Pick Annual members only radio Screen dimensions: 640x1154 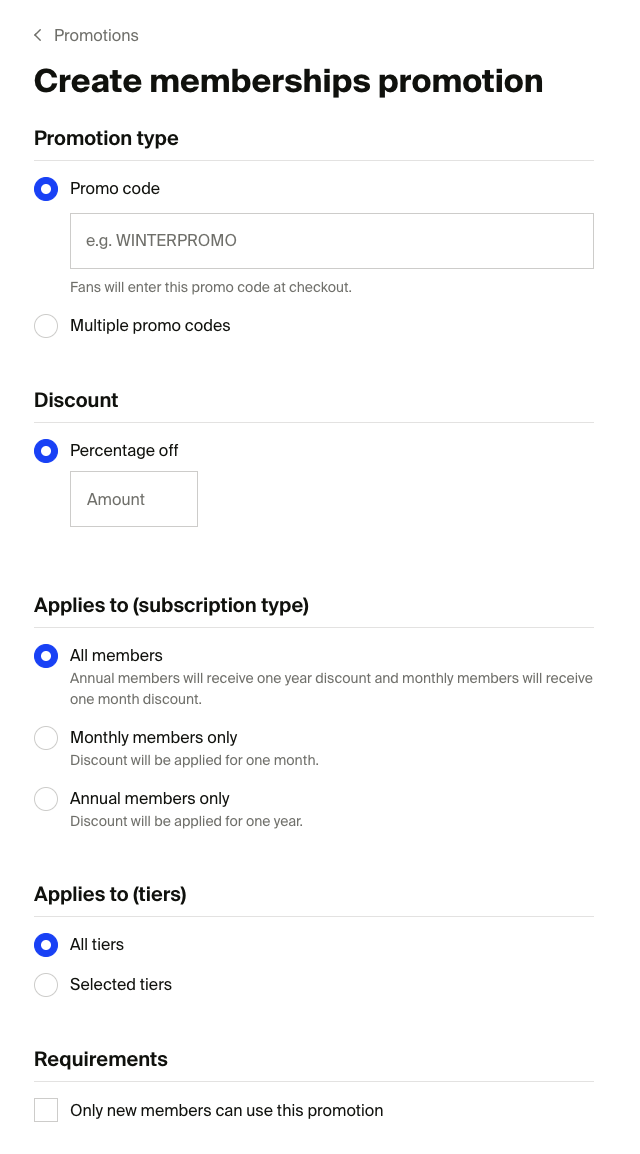coord(46,799)
